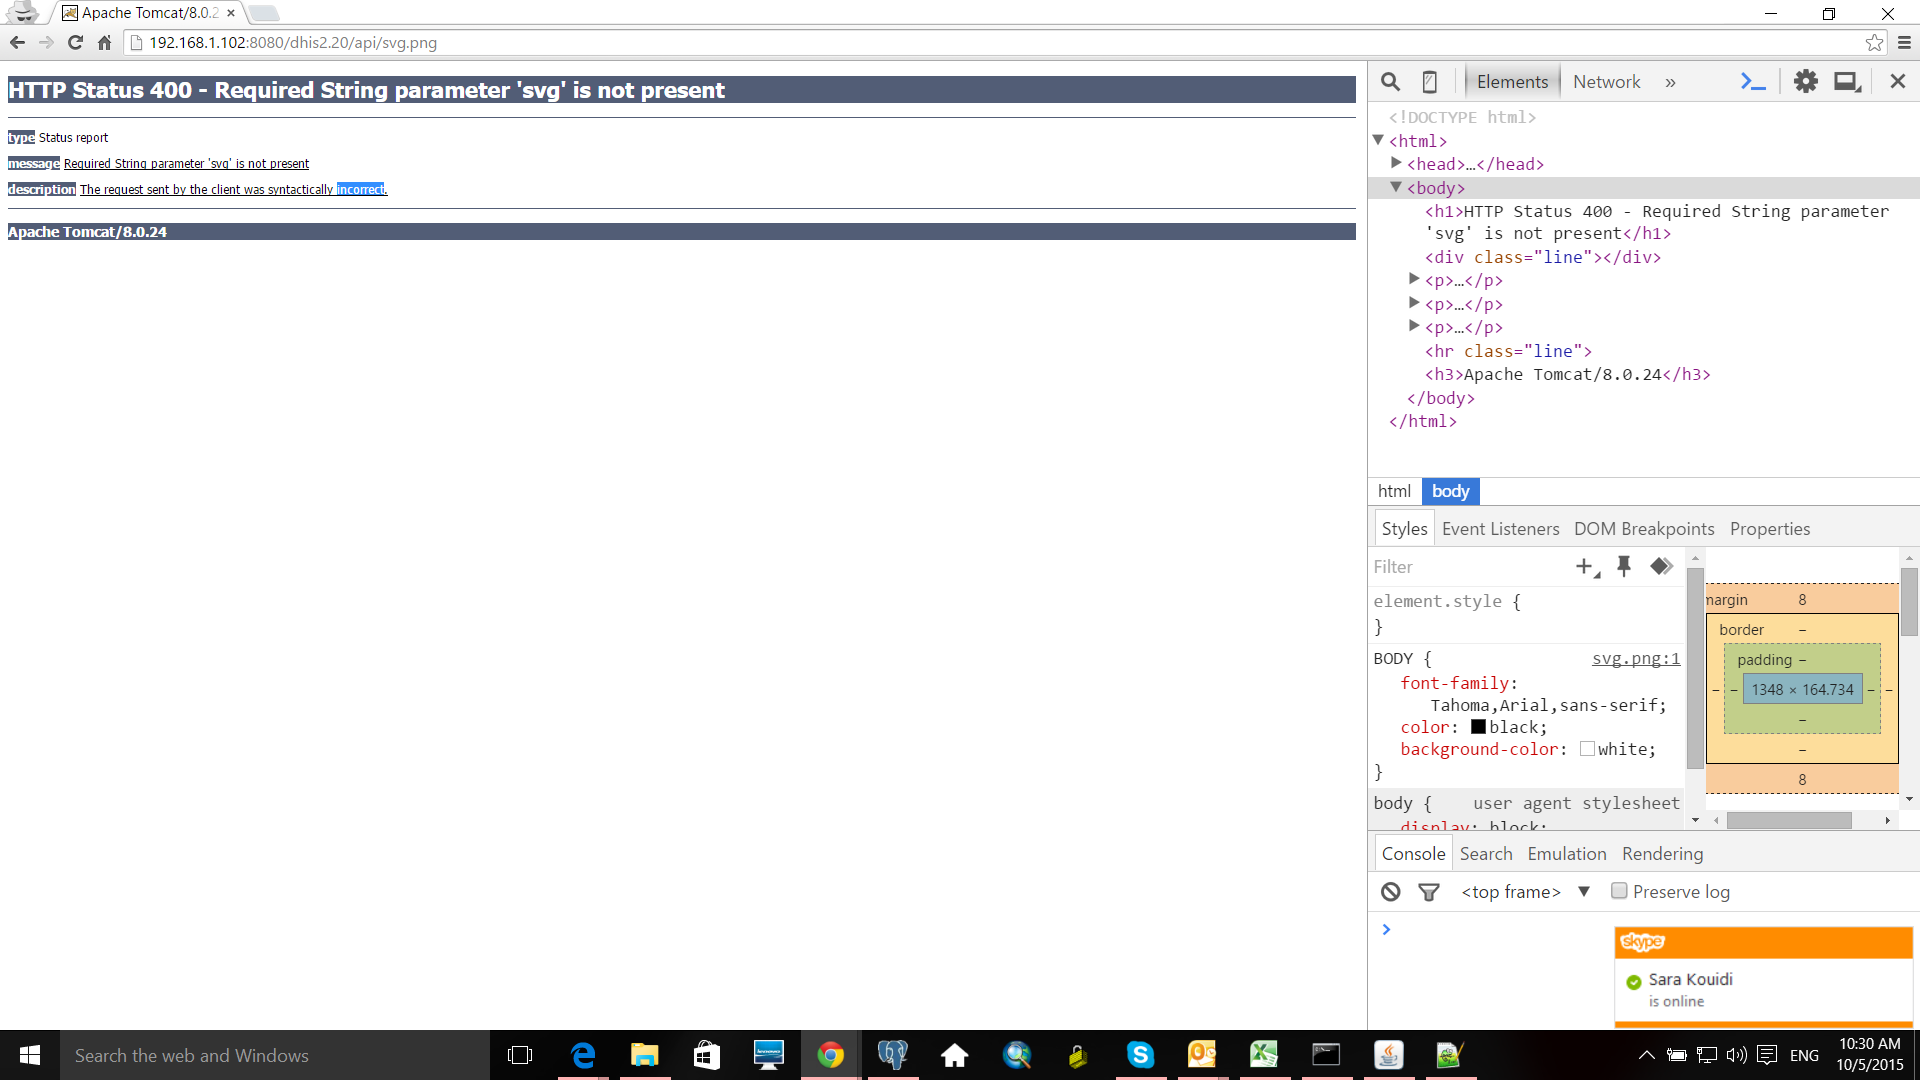Click the white background-color swatch
Viewport: 1920px width, 1080px height.
1587,749
